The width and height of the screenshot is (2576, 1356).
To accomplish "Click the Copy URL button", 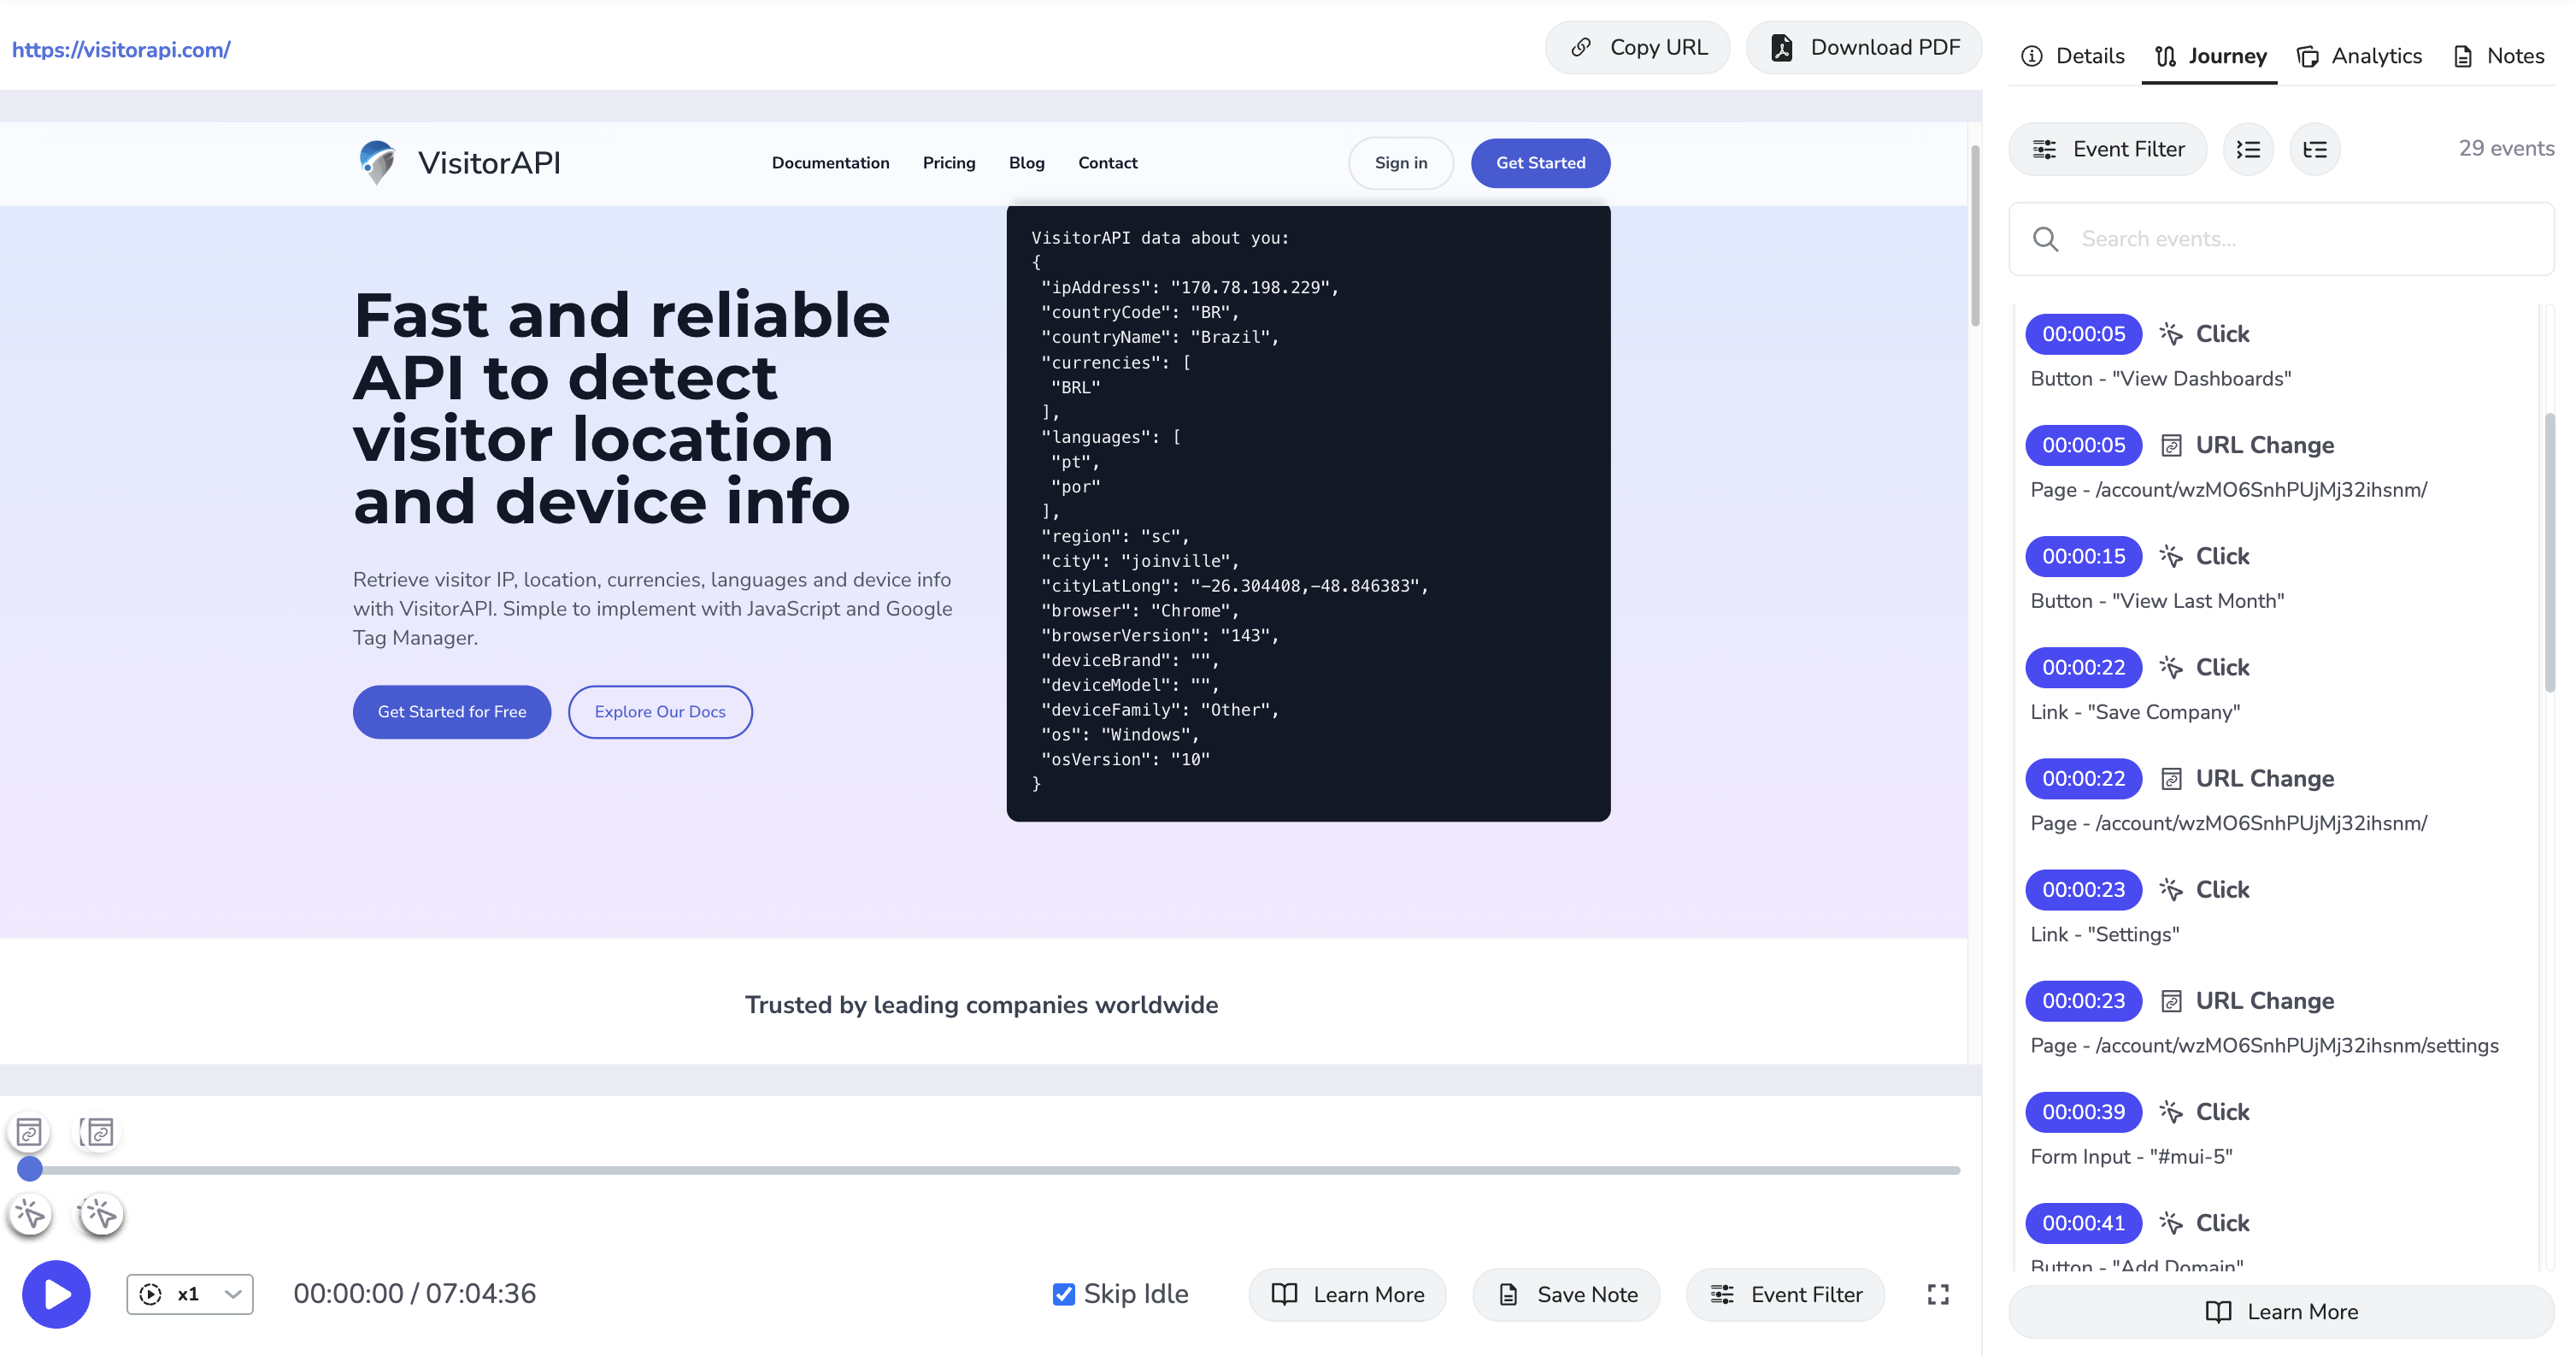I will click(x=1638, y=47).
